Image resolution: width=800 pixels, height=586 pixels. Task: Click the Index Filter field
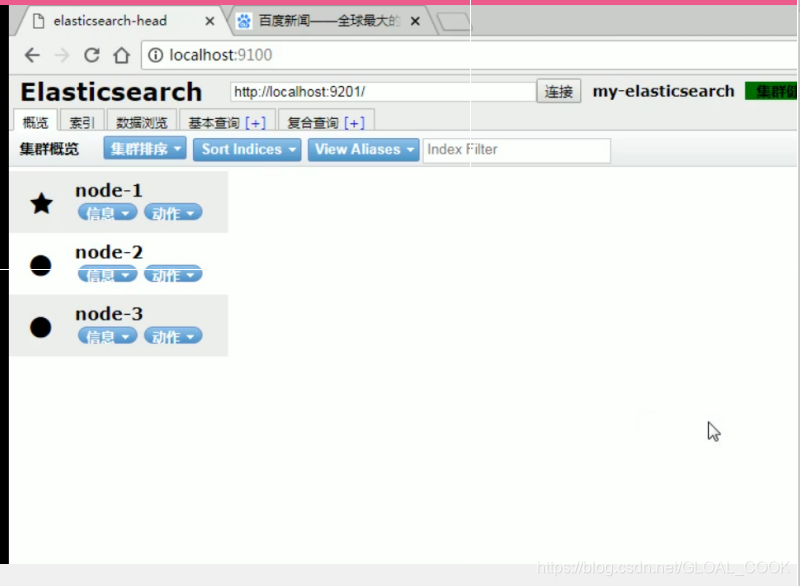516,150
